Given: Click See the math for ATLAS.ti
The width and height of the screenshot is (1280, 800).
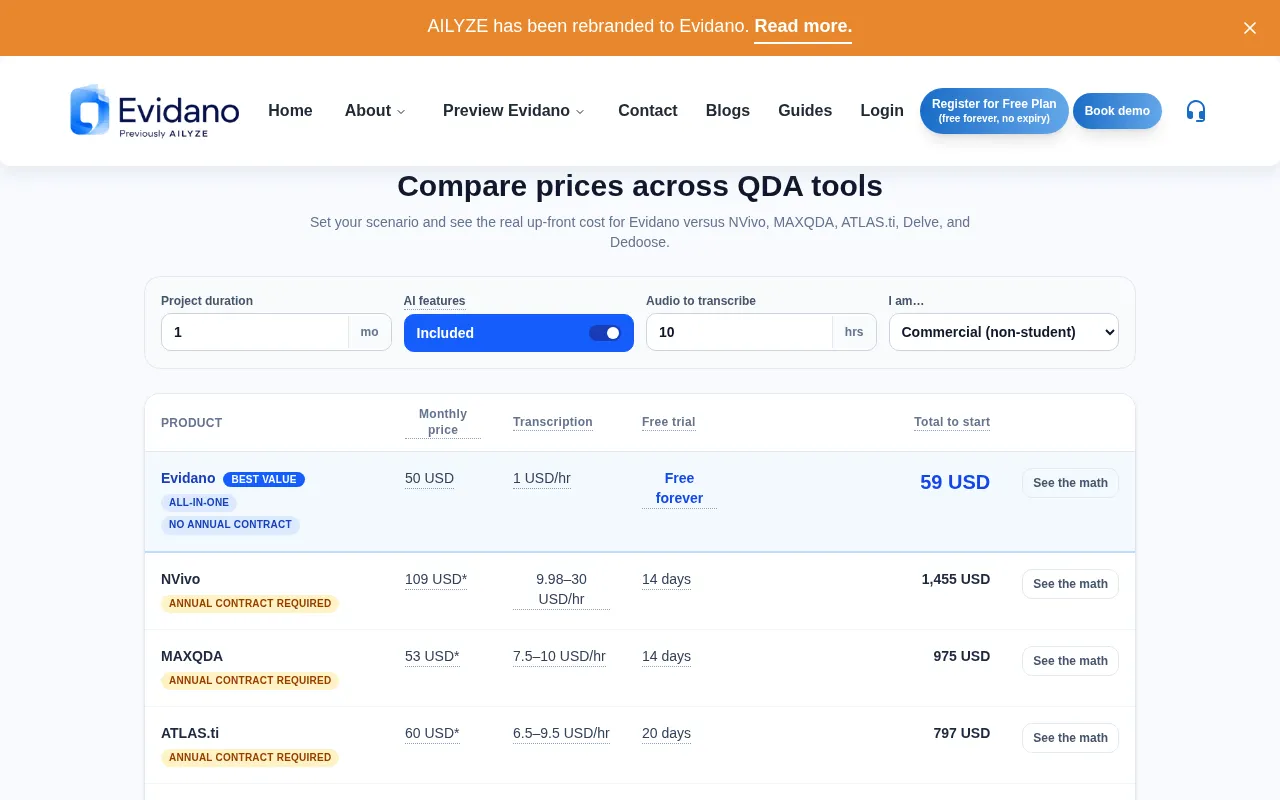Looking at the screenshot, I should pos(1070,738).
